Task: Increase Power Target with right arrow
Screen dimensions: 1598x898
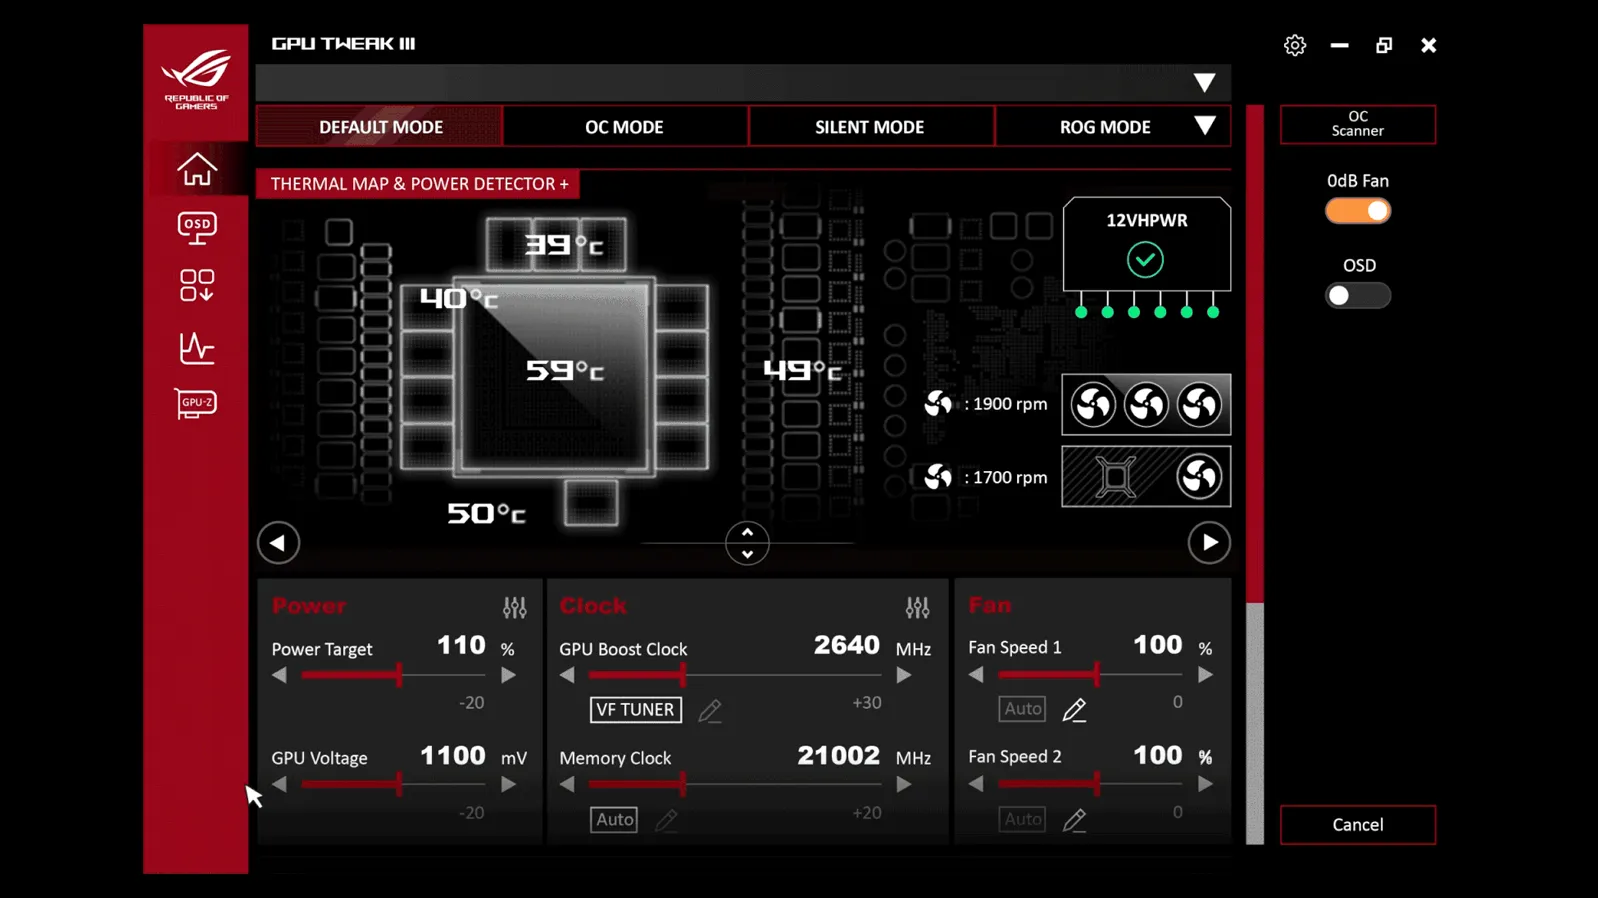Action: (x=508, y=675)
